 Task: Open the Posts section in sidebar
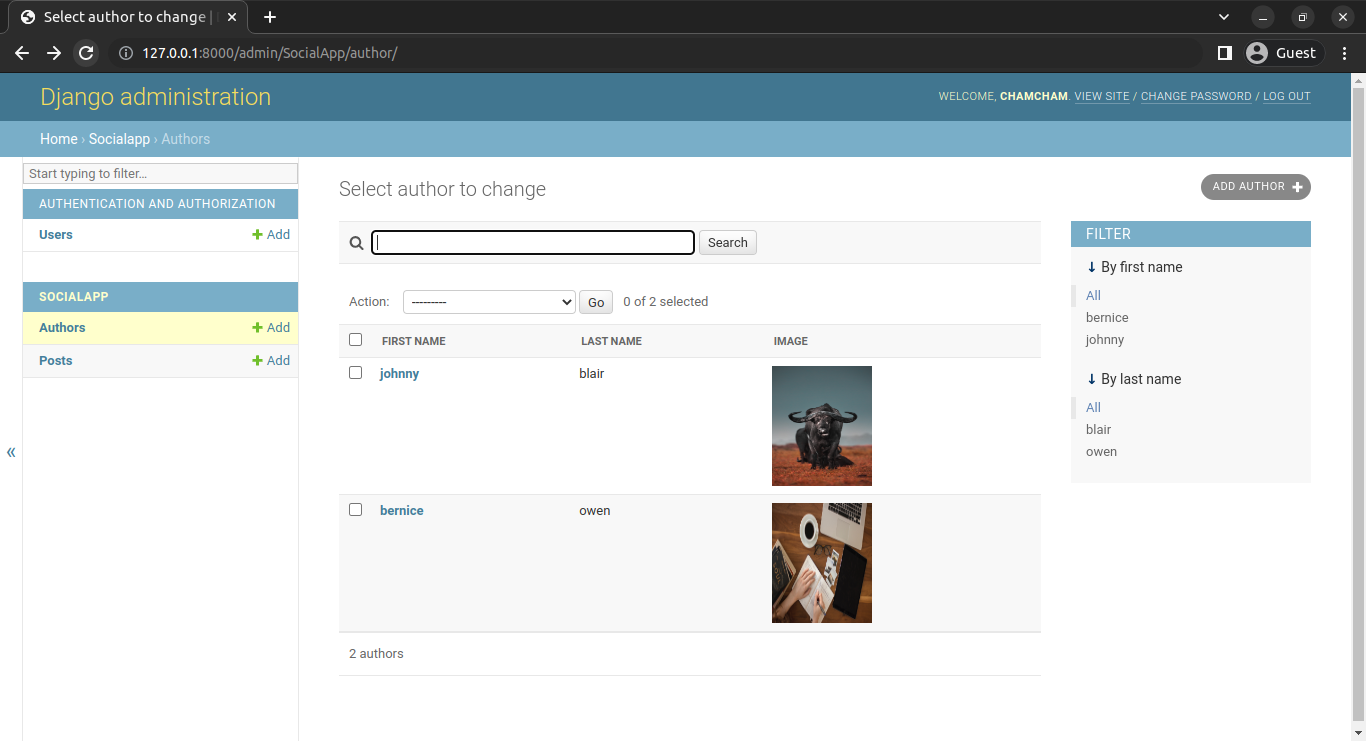click(56, 361)
